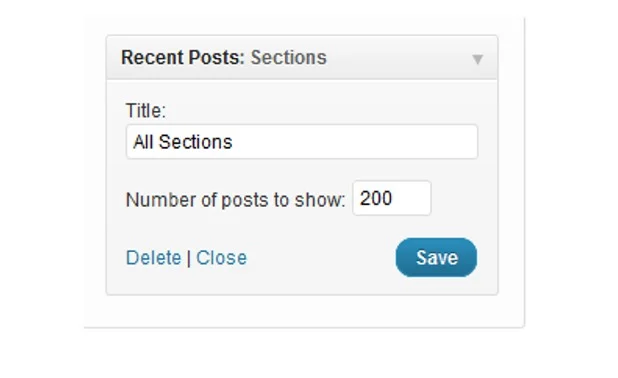Click the Number of posts field

[x=392, y=198]
